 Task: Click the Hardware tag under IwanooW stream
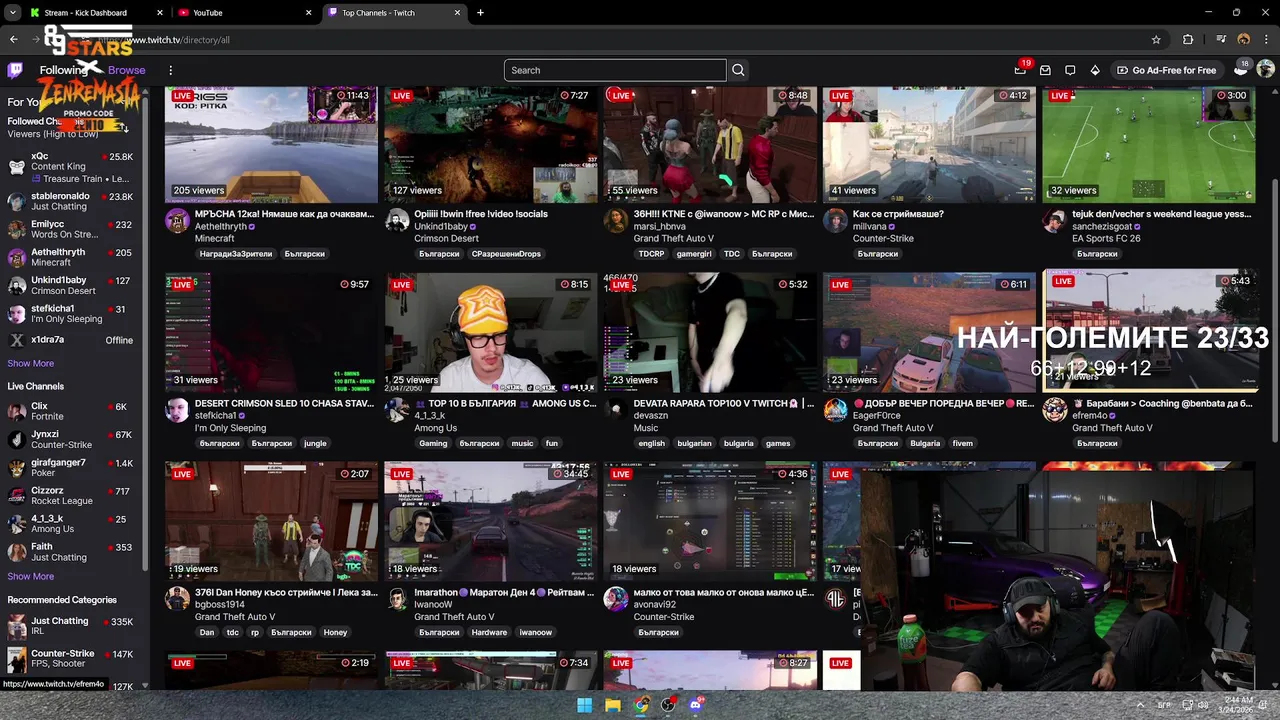click(x=489, y=632)
